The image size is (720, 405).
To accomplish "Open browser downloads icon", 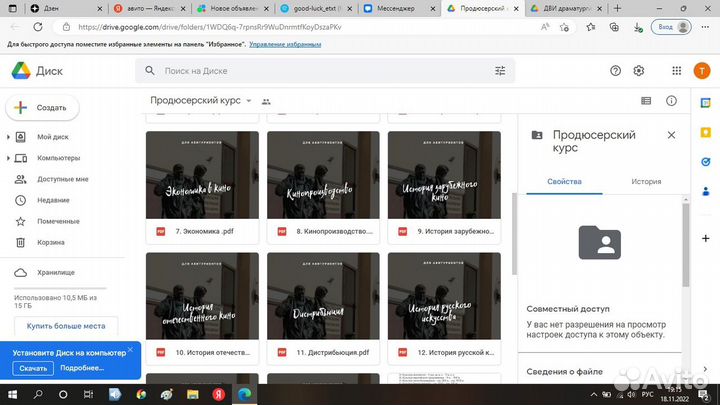I will tap(638, 28).
